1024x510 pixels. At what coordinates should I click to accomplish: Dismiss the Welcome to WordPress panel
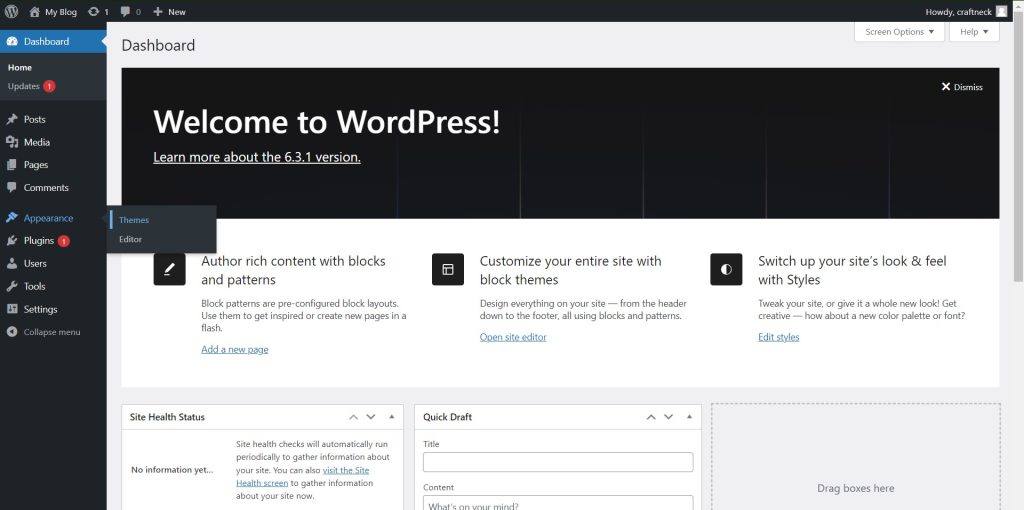coord(961,87)
